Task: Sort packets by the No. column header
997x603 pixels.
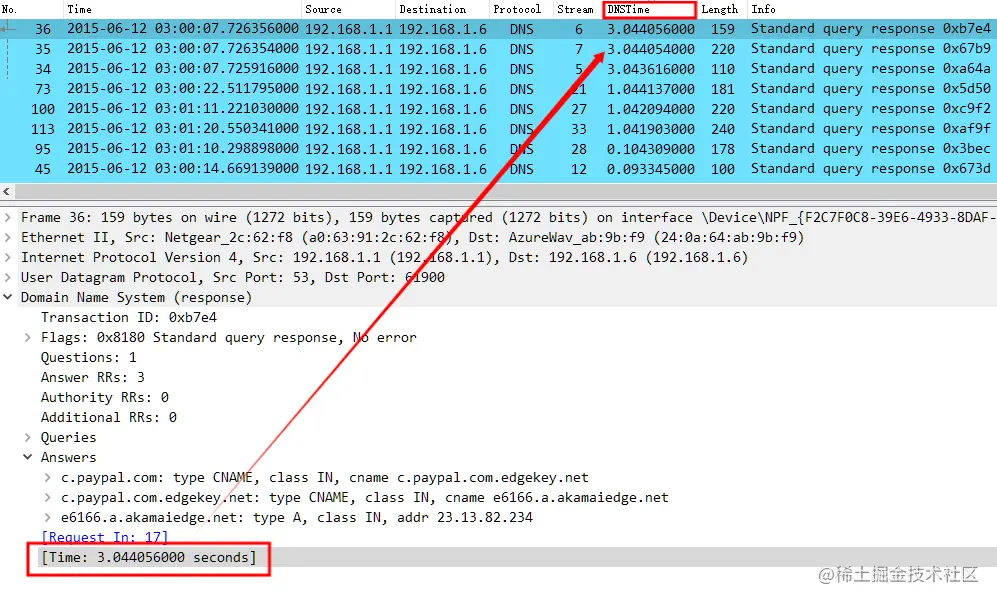Action: pos(10,10)
